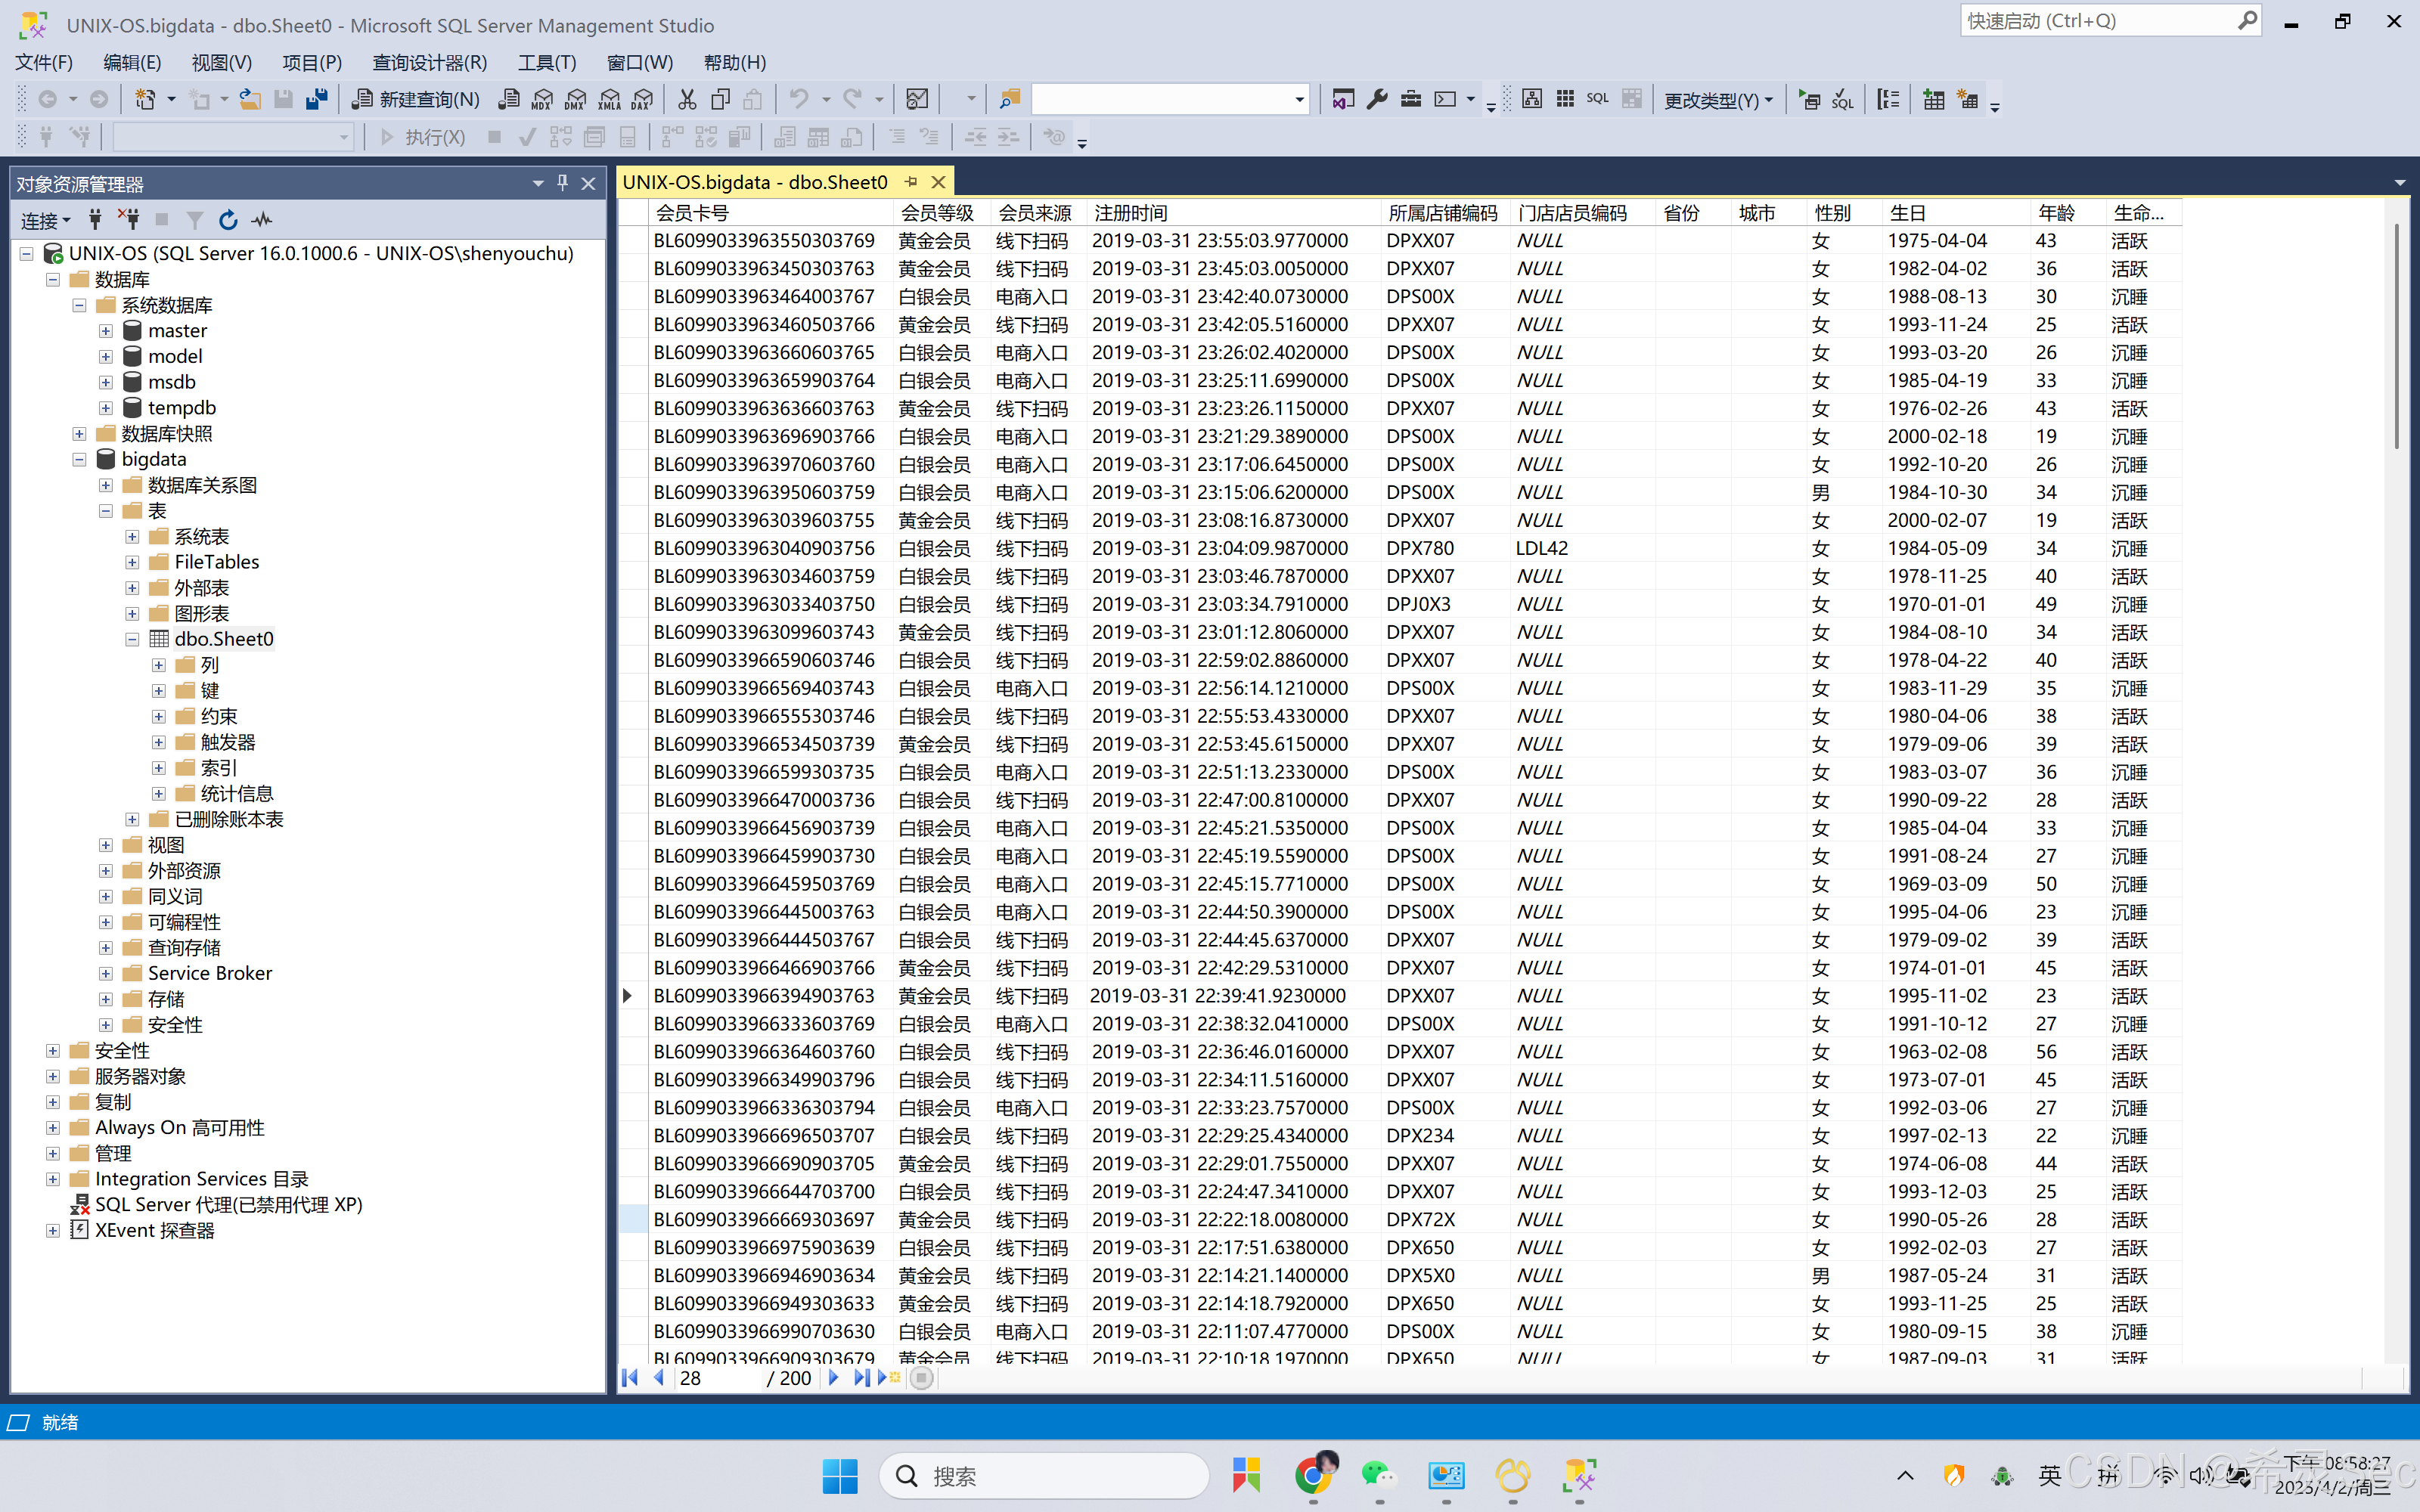
Task: Click the Show SQL pane icon
Action: [x=1597, y=99]
